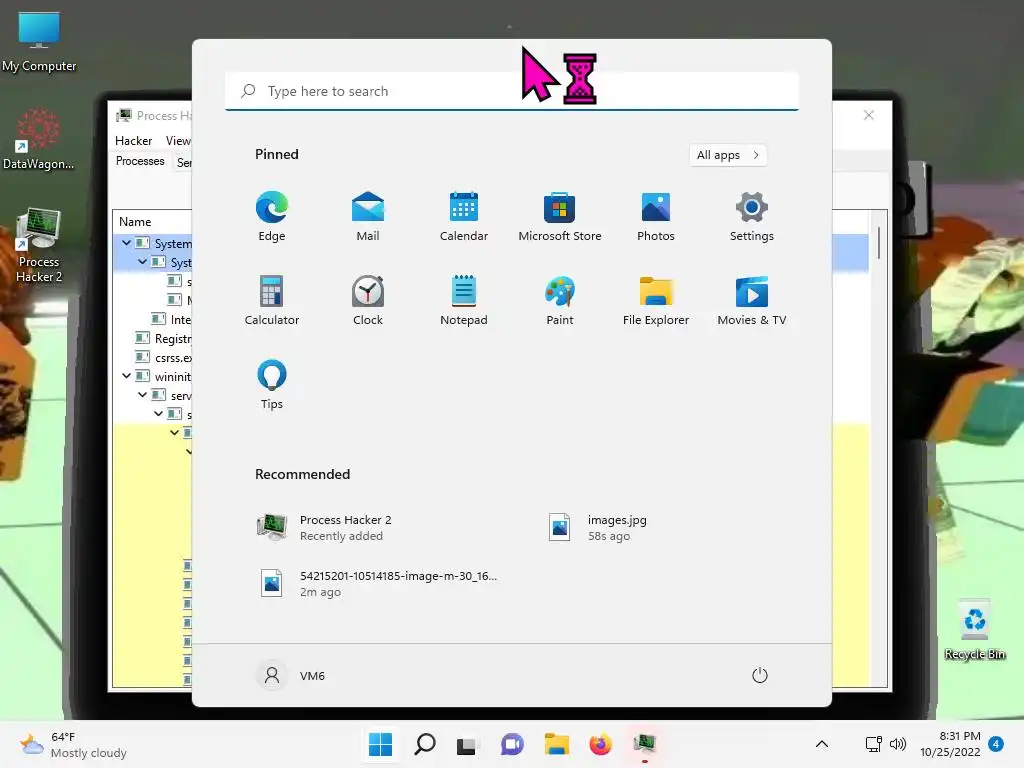The height and width of the screenshot is (768, 1024).
Task: Open Task View on taskbar
Action: pyautogui.click(x=467, y=745)
